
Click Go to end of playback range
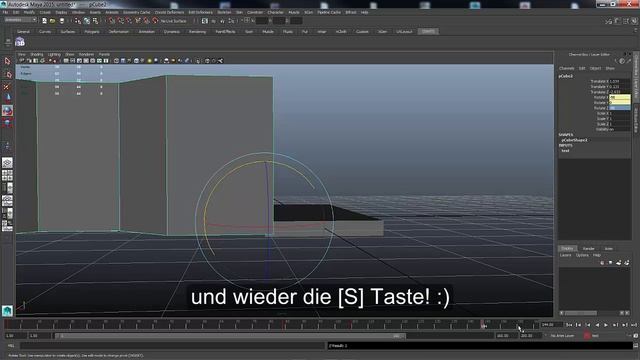[x=634, y=325]
